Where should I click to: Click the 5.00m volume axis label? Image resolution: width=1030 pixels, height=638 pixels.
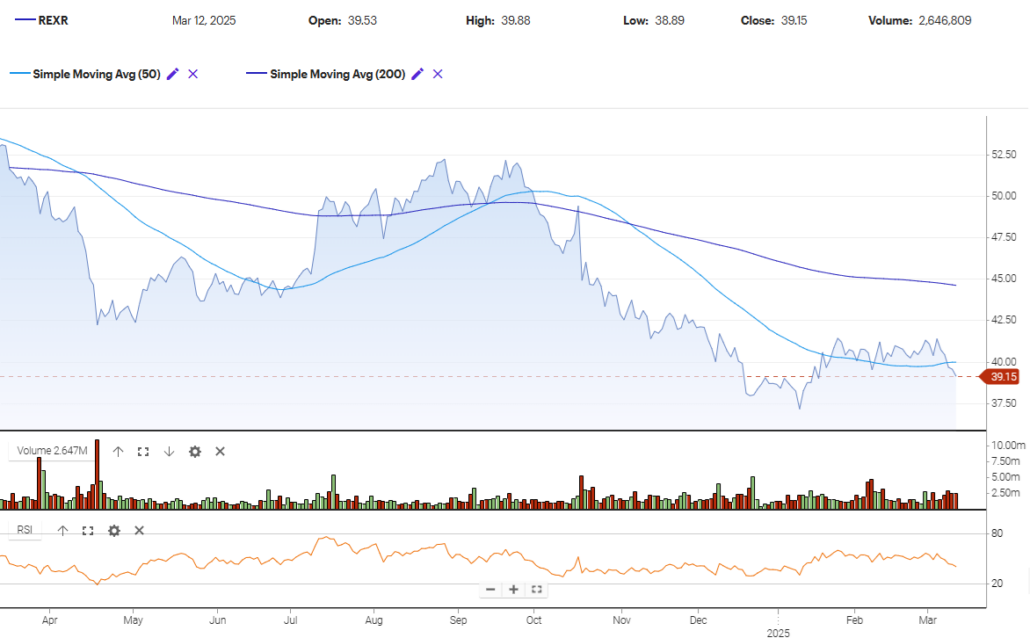click(x=1006, y=476)
